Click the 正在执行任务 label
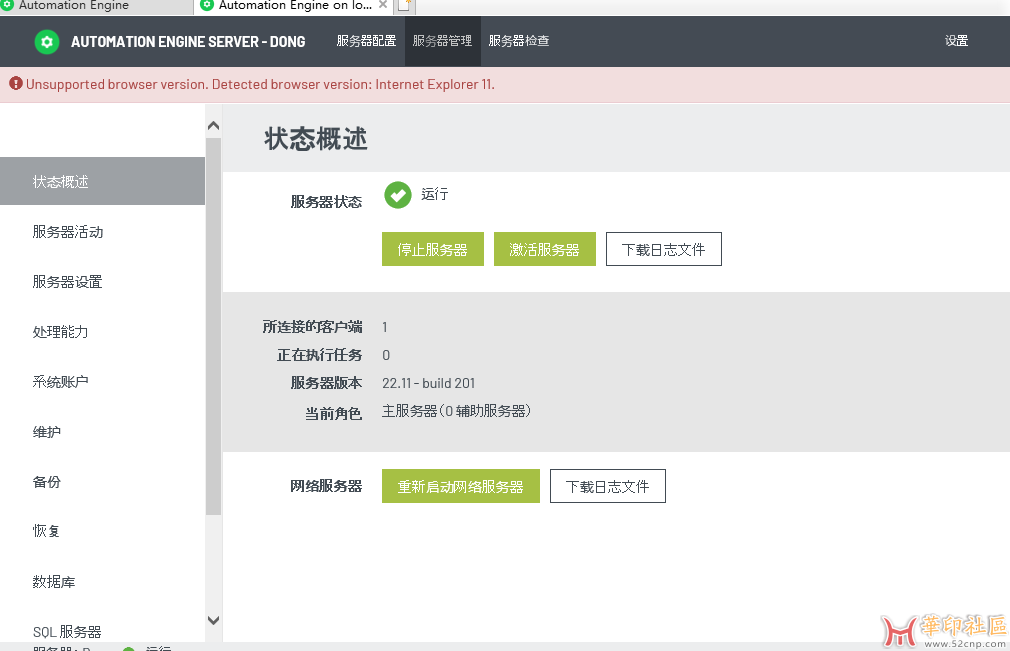Viewport: 1010px width, 651px height. tap(319, 355)
